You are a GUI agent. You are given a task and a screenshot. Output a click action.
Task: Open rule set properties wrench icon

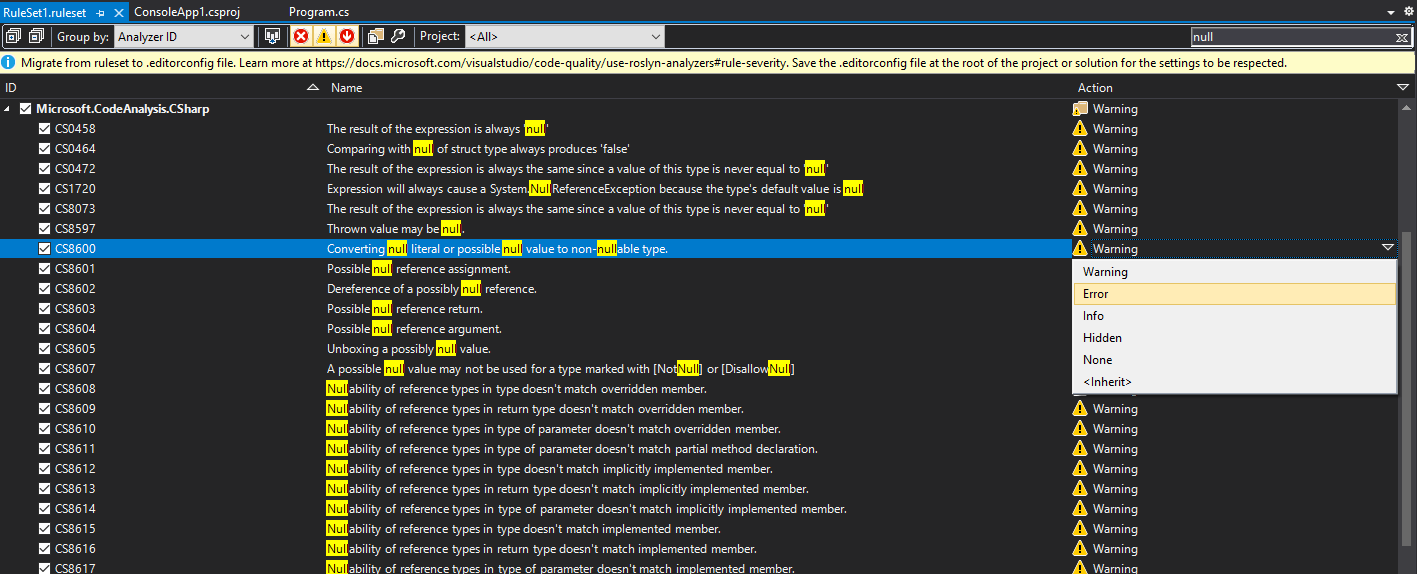pos(397,36)
